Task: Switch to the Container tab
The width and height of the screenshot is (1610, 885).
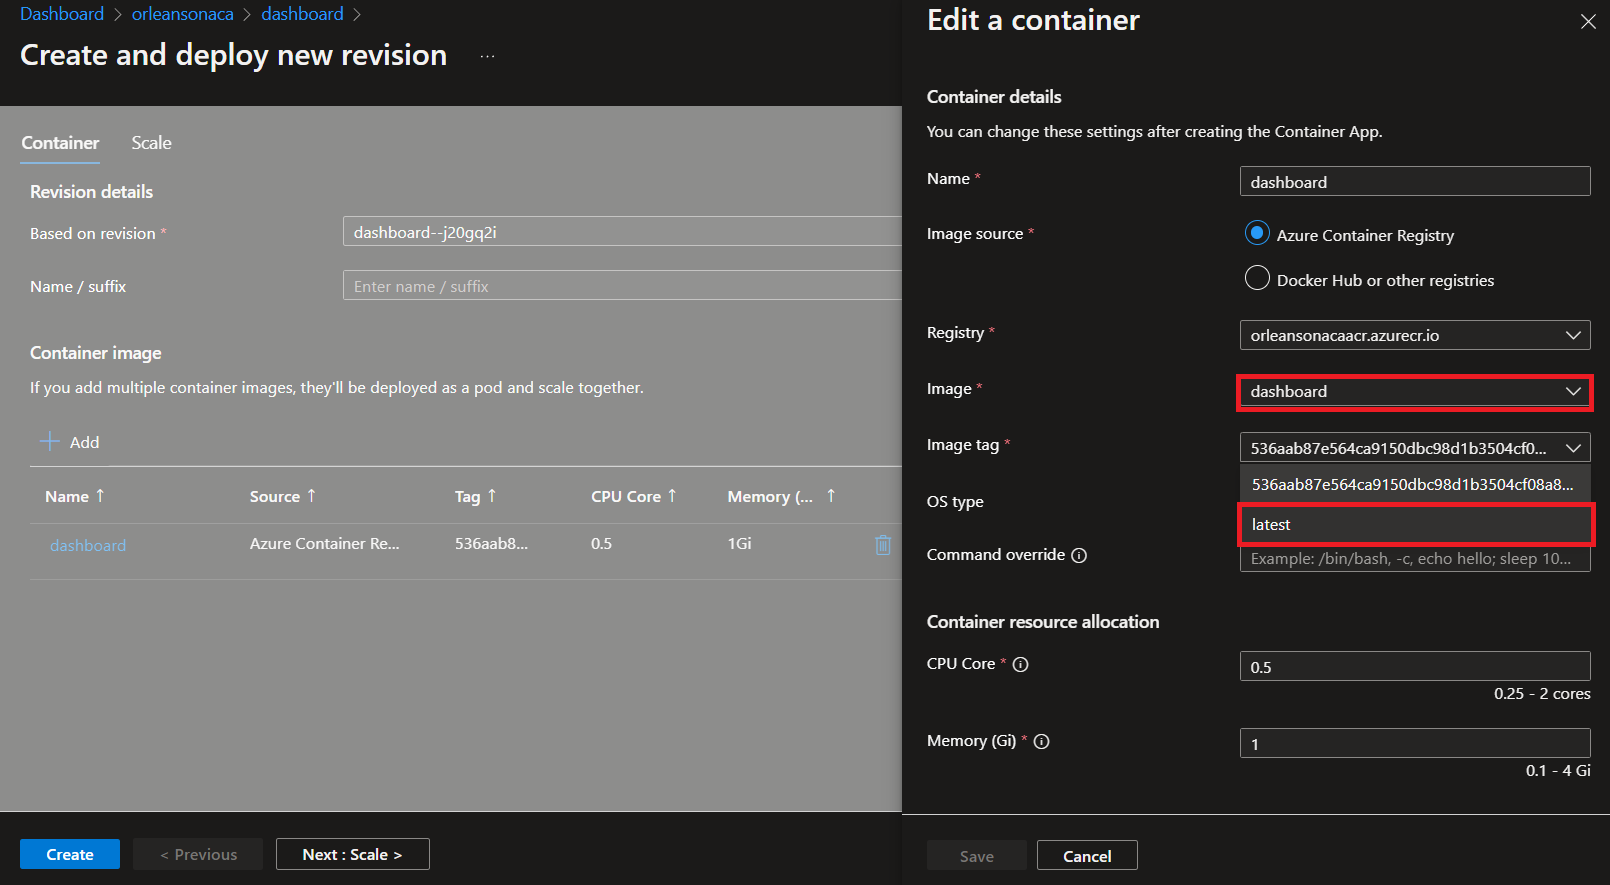Action: click(x=60, y=143)
